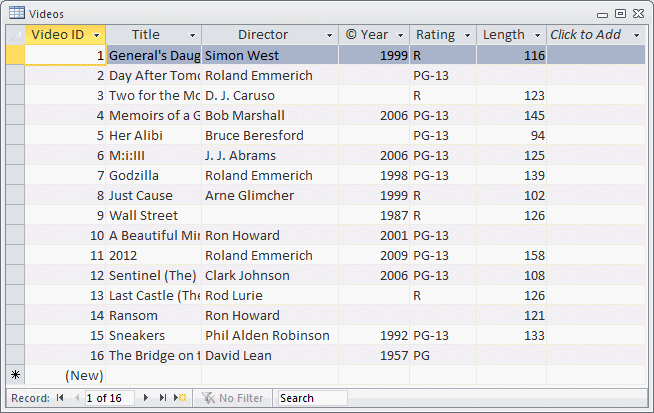Click the M:i:III title cell
The image size is (654, 413).
pos(153,155)
